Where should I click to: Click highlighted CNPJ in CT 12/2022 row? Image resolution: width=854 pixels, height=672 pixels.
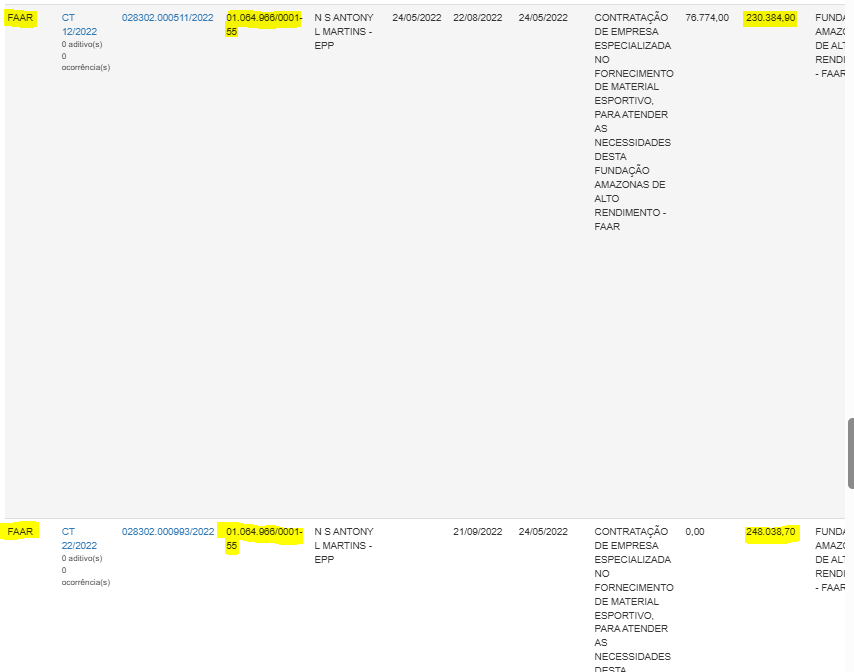263,25
